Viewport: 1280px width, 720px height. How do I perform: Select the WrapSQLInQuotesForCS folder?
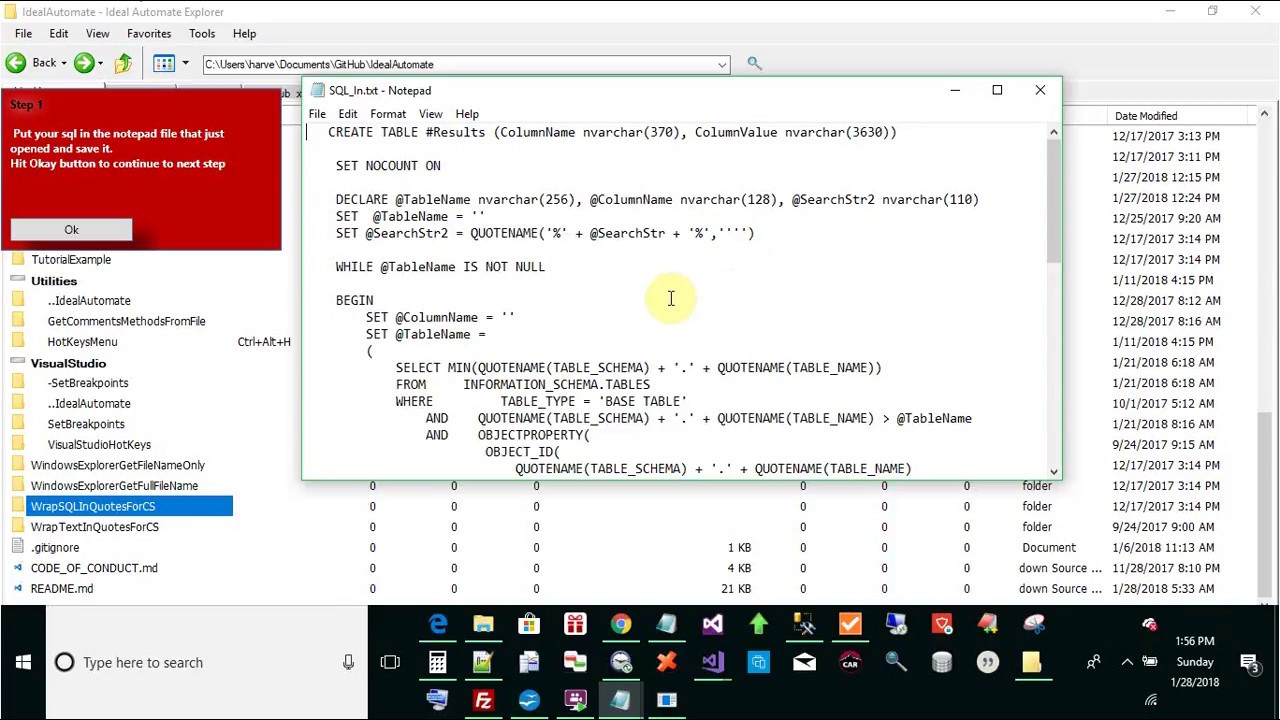pyautogui.click(x=93, y=506)
